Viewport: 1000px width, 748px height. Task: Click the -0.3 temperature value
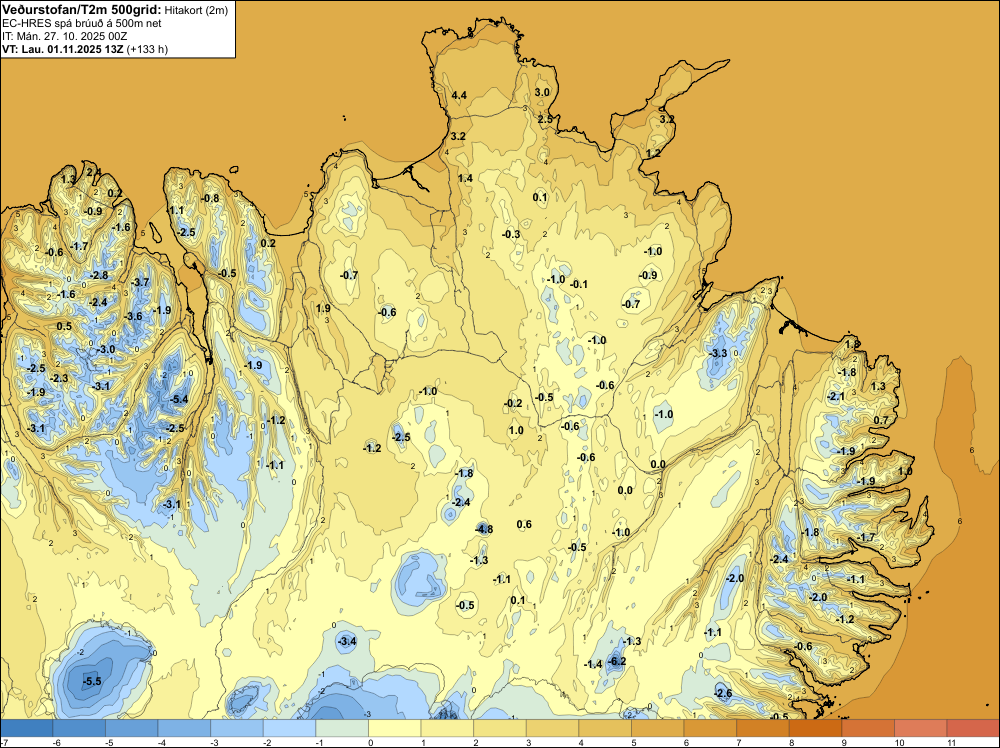click(511, 235)
